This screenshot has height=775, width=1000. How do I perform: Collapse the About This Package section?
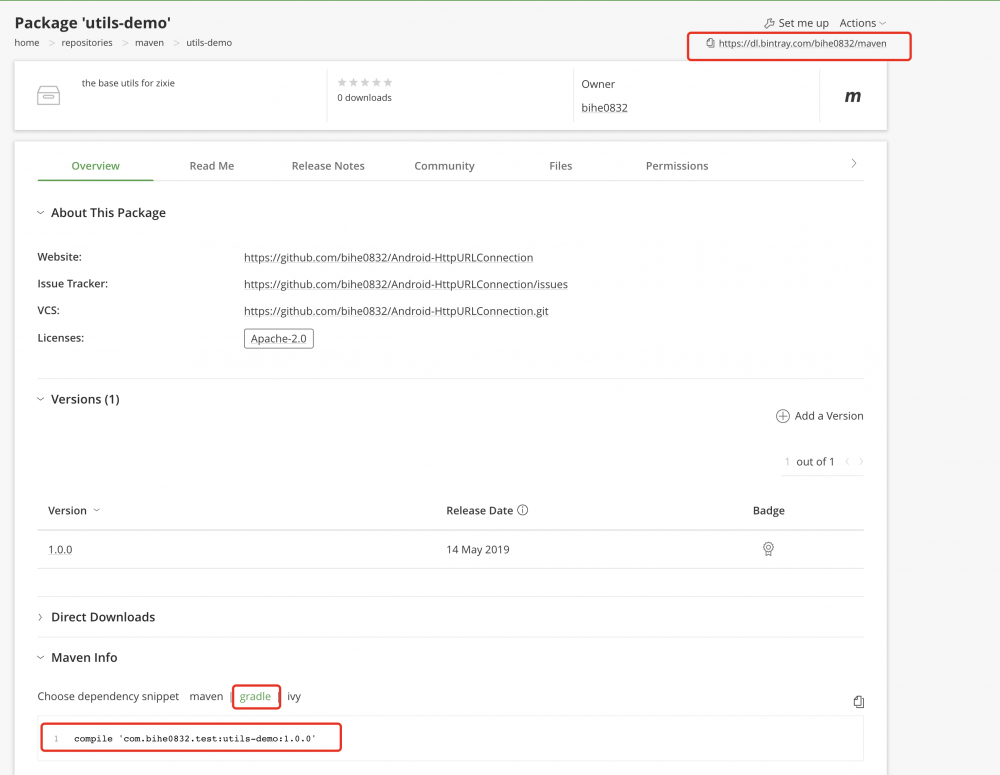click(x=41, y=213)
